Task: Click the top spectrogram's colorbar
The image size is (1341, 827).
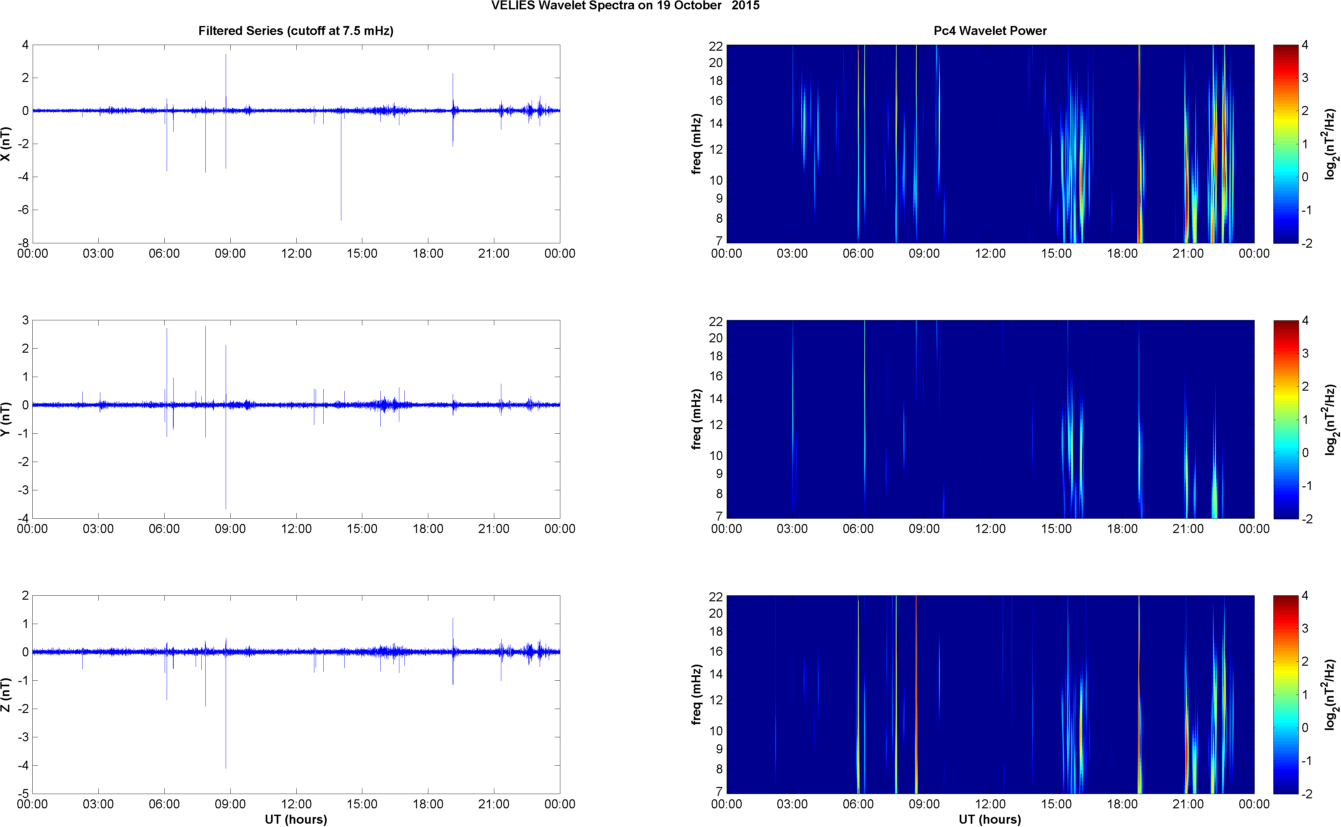Action: coord(1285,143)
